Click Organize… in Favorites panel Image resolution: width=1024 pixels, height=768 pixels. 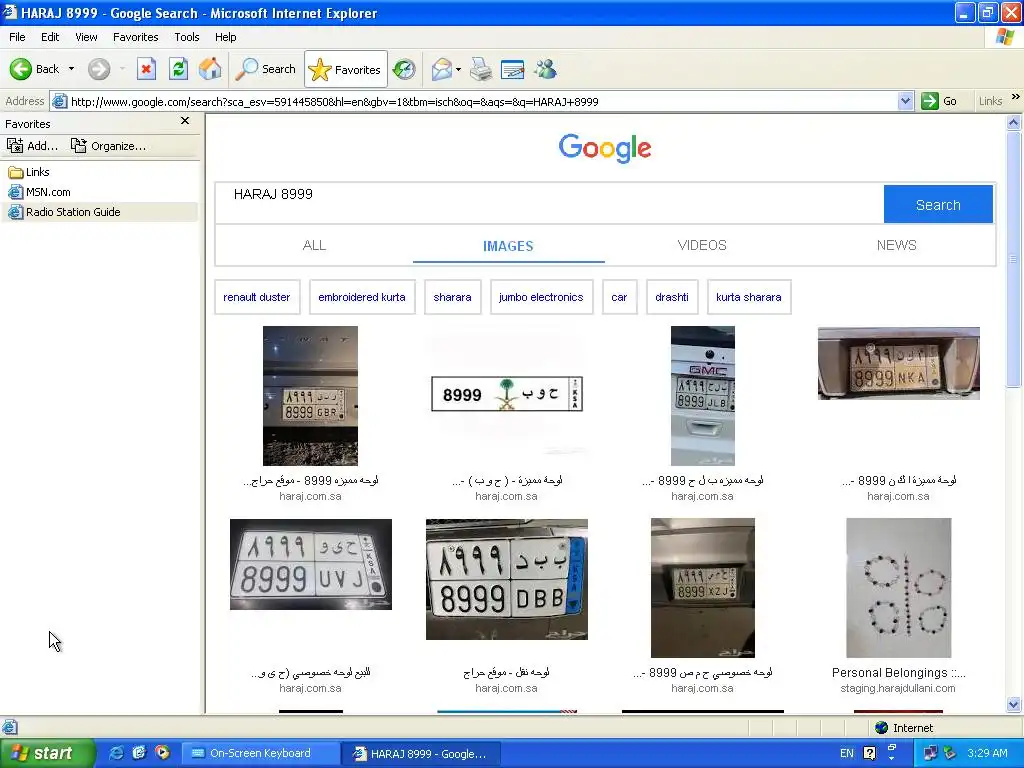(108, 146)
